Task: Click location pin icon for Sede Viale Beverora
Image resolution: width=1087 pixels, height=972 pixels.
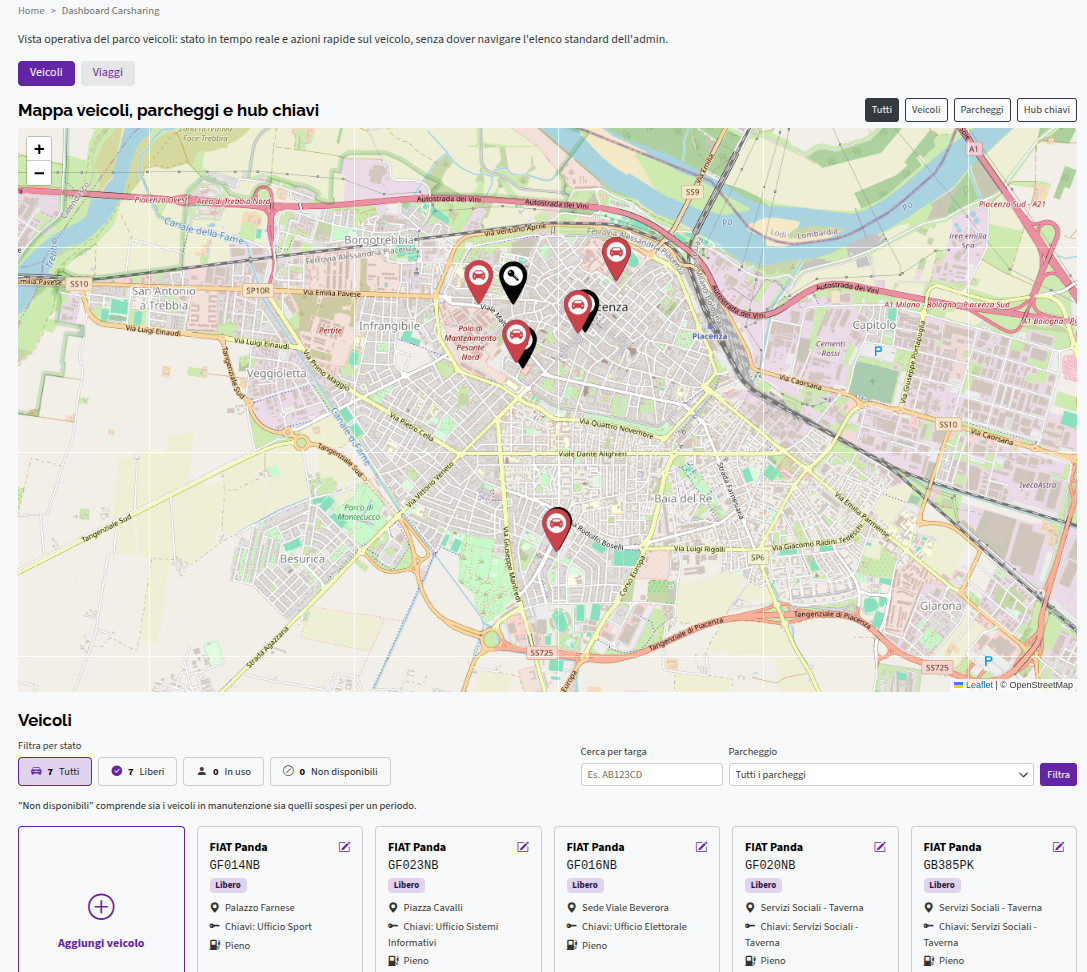Action: click(x=572, y=908)
